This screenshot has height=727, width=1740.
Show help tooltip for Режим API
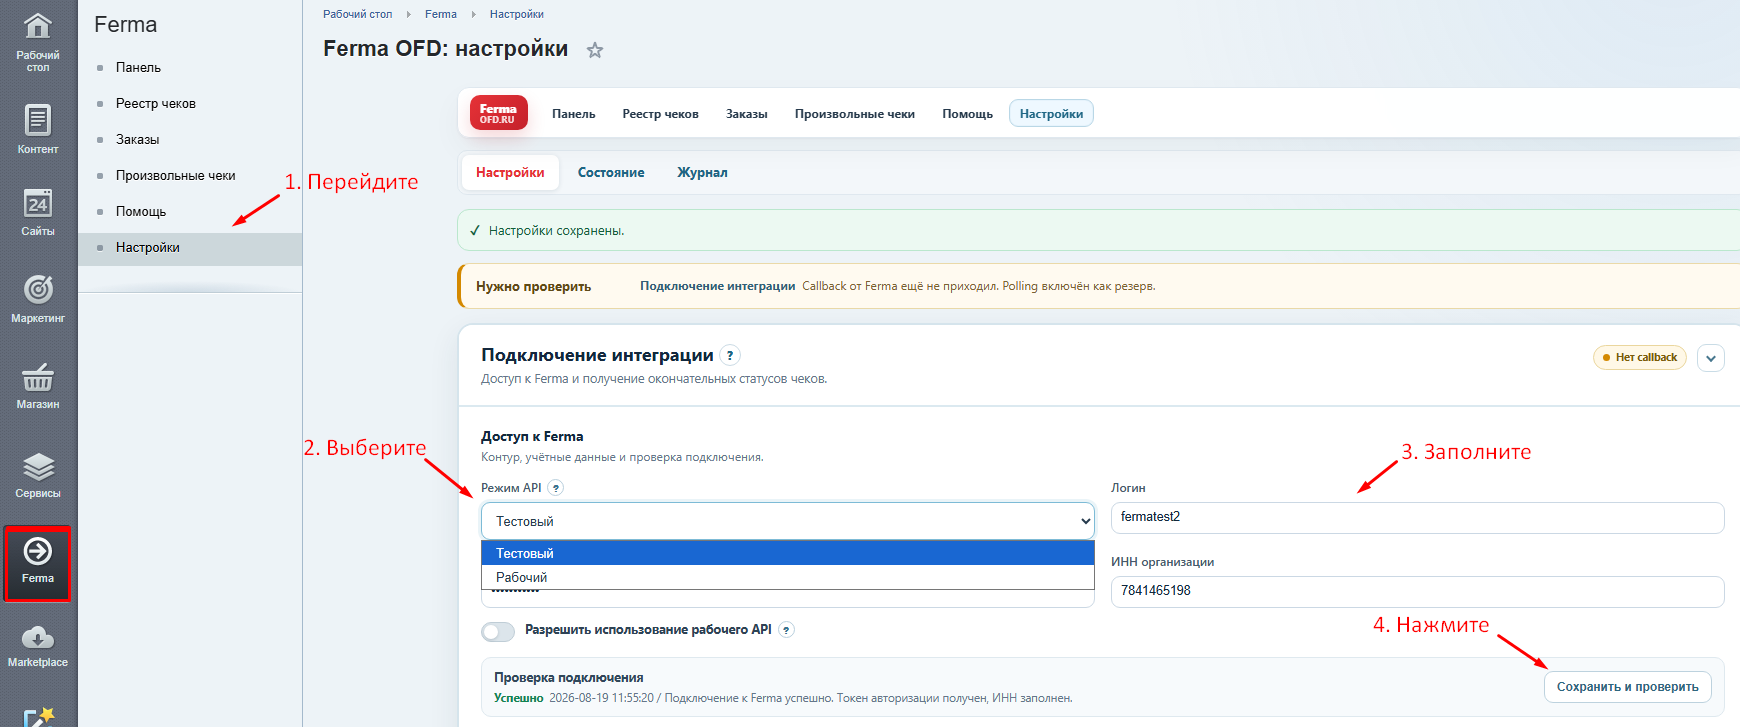click(556, 488)
